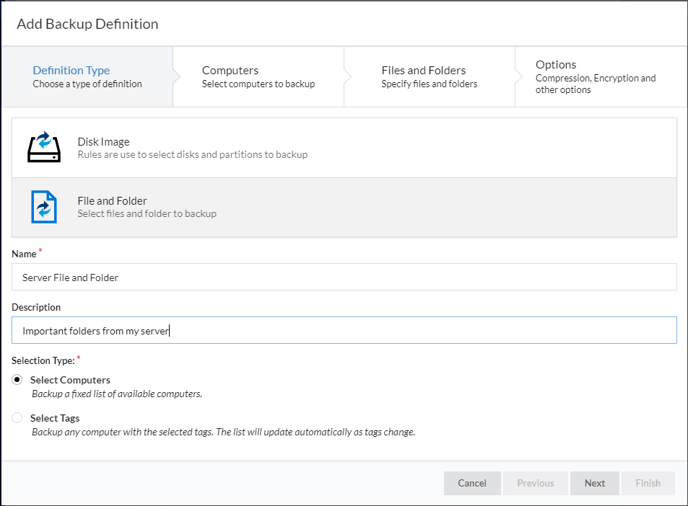Click the Cancel button
The image size is (688, 506).
[x=472, y=483]
